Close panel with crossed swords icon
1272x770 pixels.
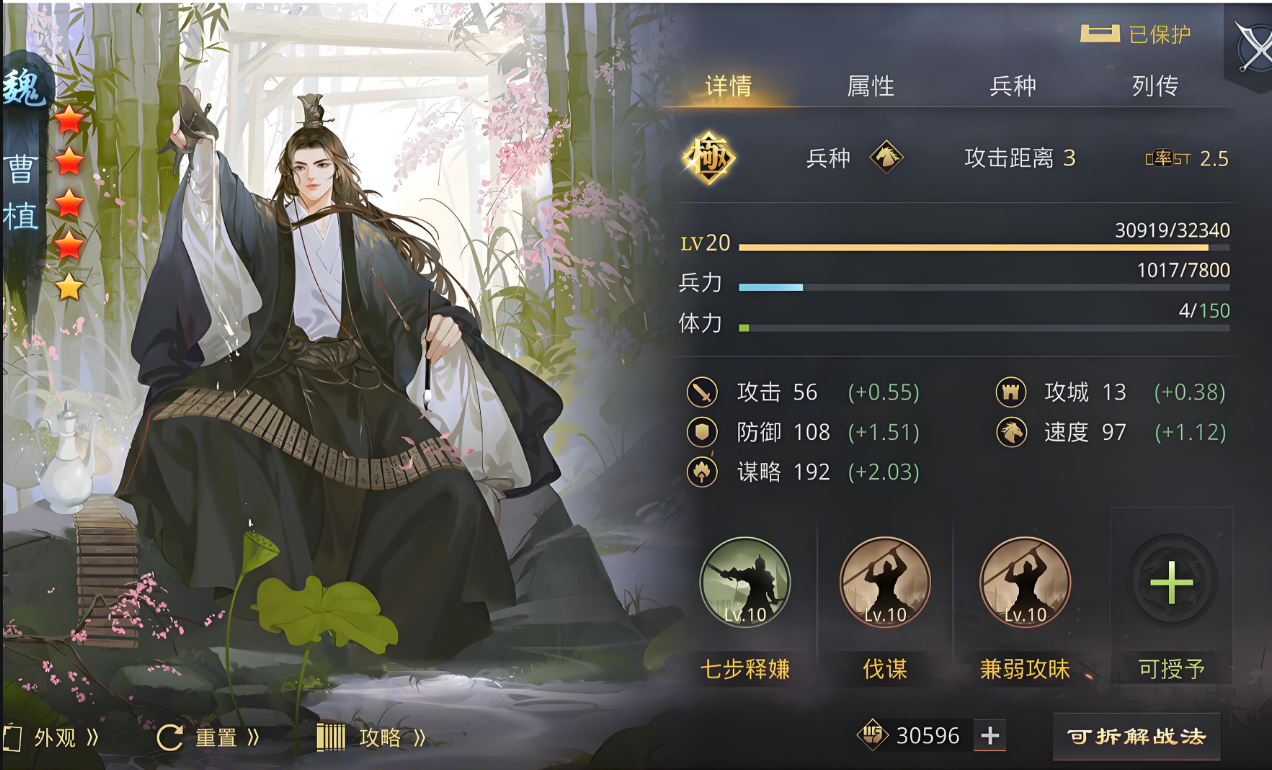click(1252, 44)
